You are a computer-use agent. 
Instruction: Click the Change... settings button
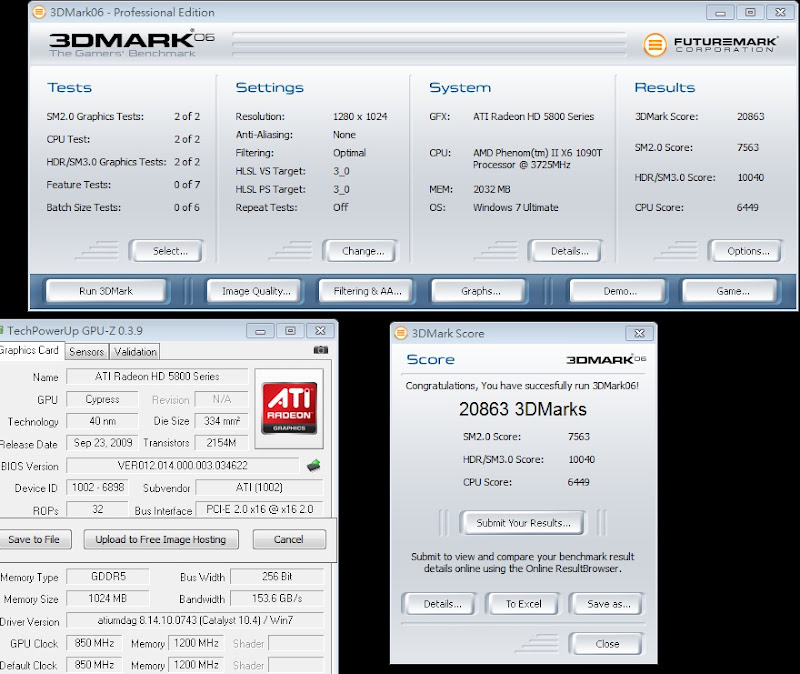coord(361,251)
